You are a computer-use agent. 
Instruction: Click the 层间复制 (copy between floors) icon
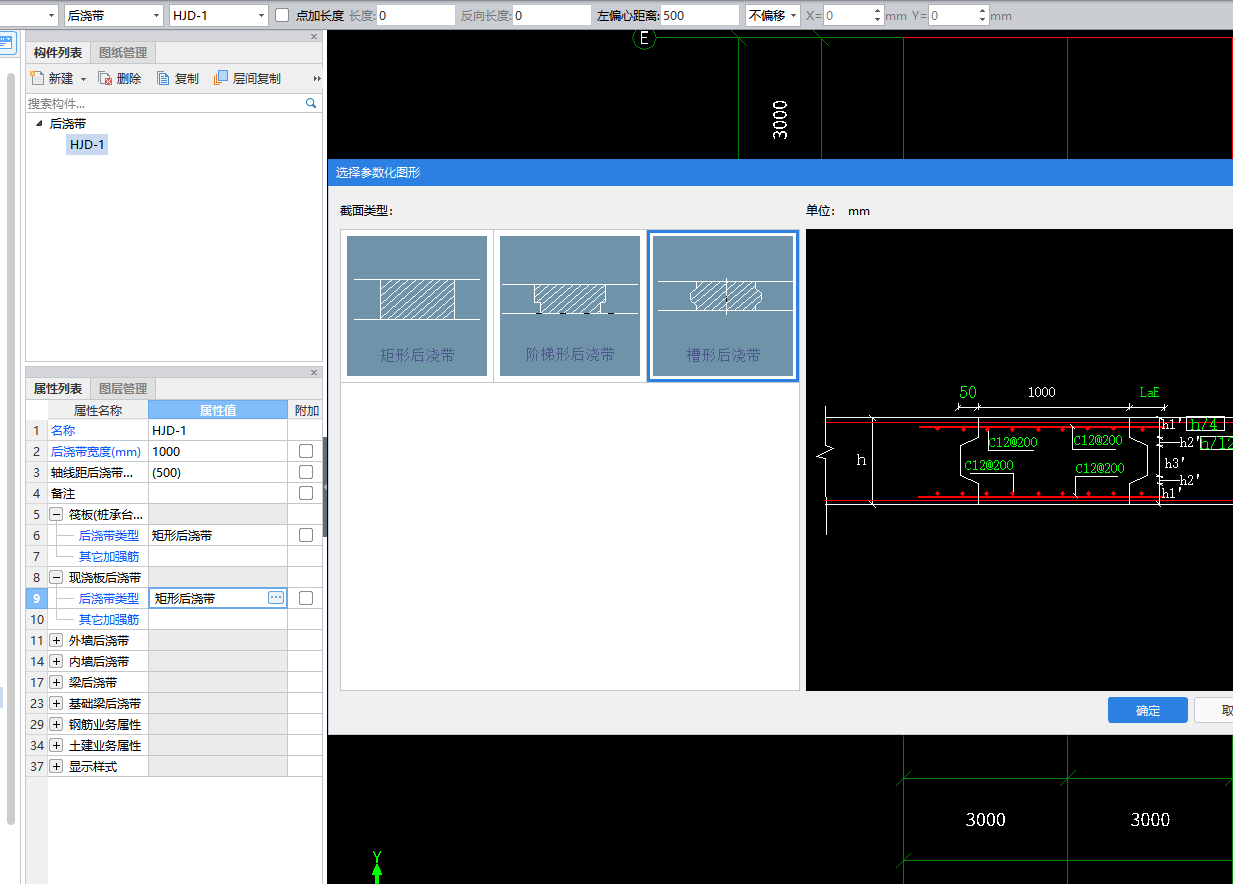pyautogui.click(x=222, y=78)
